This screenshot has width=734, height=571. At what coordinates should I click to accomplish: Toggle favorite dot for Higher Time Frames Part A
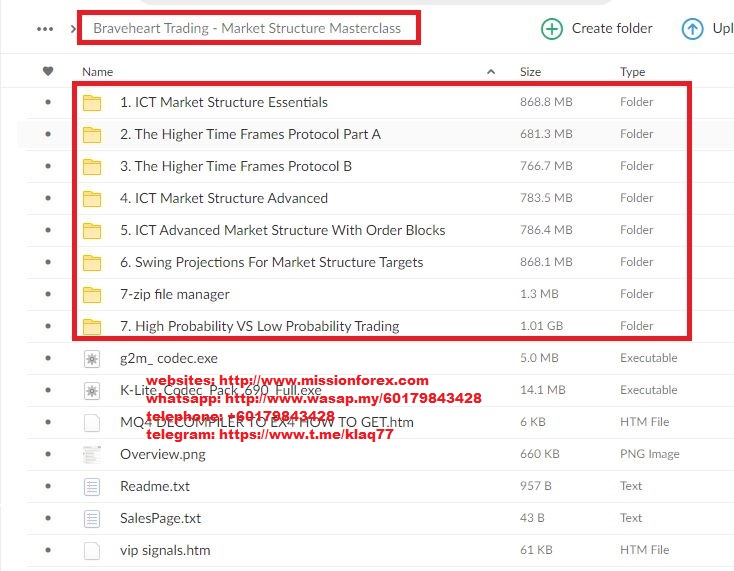pyautogui.click(x=48, y=134)
